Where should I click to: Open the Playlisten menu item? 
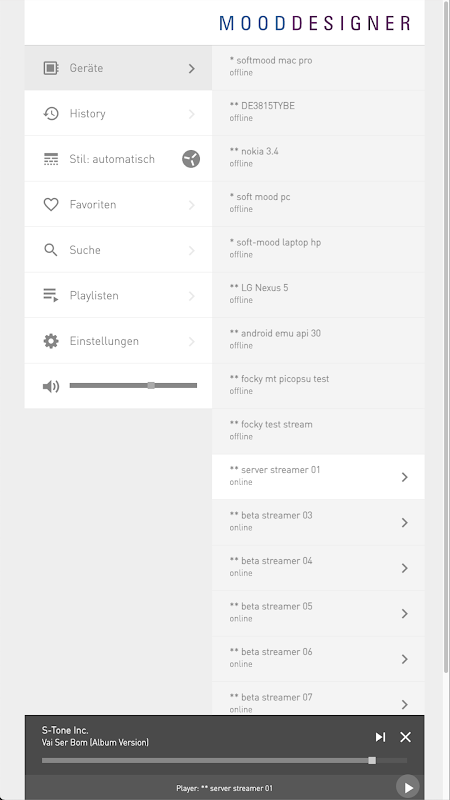coord(118,295)
